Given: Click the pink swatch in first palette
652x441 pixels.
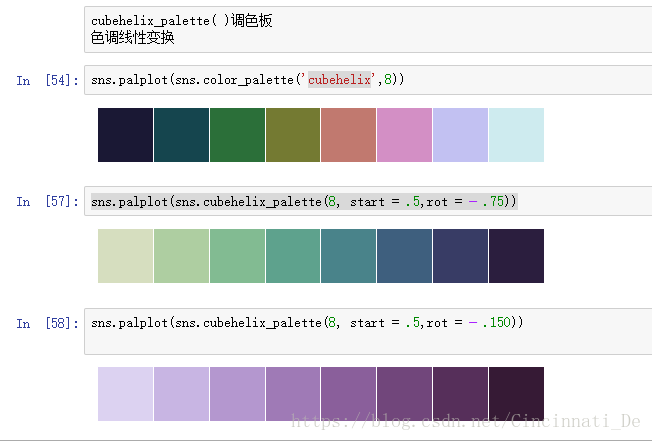Looking at the screenshot, I should 404,135.
